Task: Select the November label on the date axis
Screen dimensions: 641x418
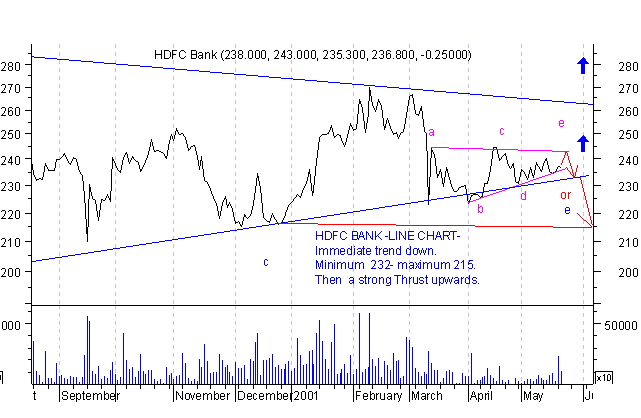Action: pos(203,396)
